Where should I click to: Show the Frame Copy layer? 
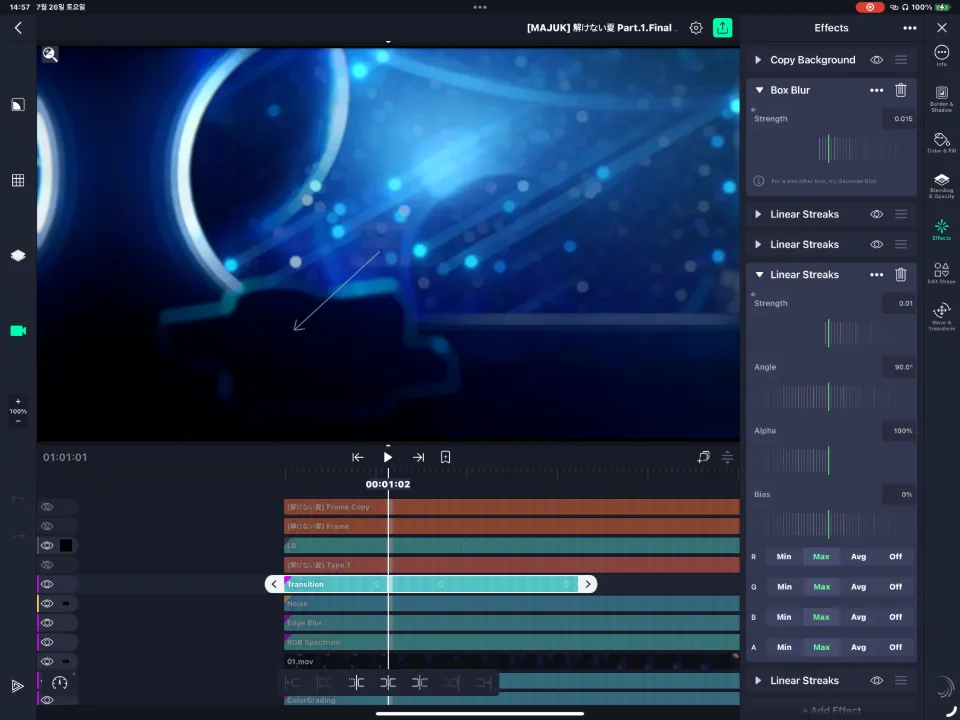tap(47, 507)
